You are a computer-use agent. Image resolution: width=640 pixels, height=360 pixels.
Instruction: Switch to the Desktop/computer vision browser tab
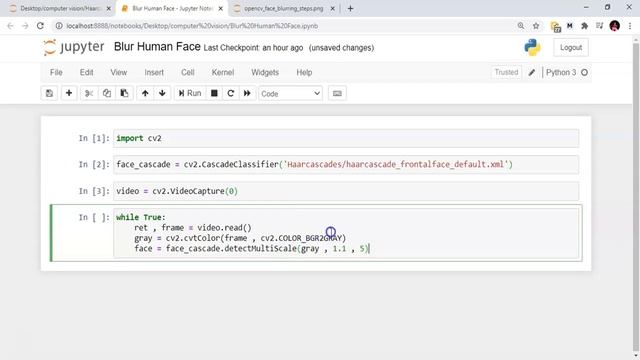60,9
